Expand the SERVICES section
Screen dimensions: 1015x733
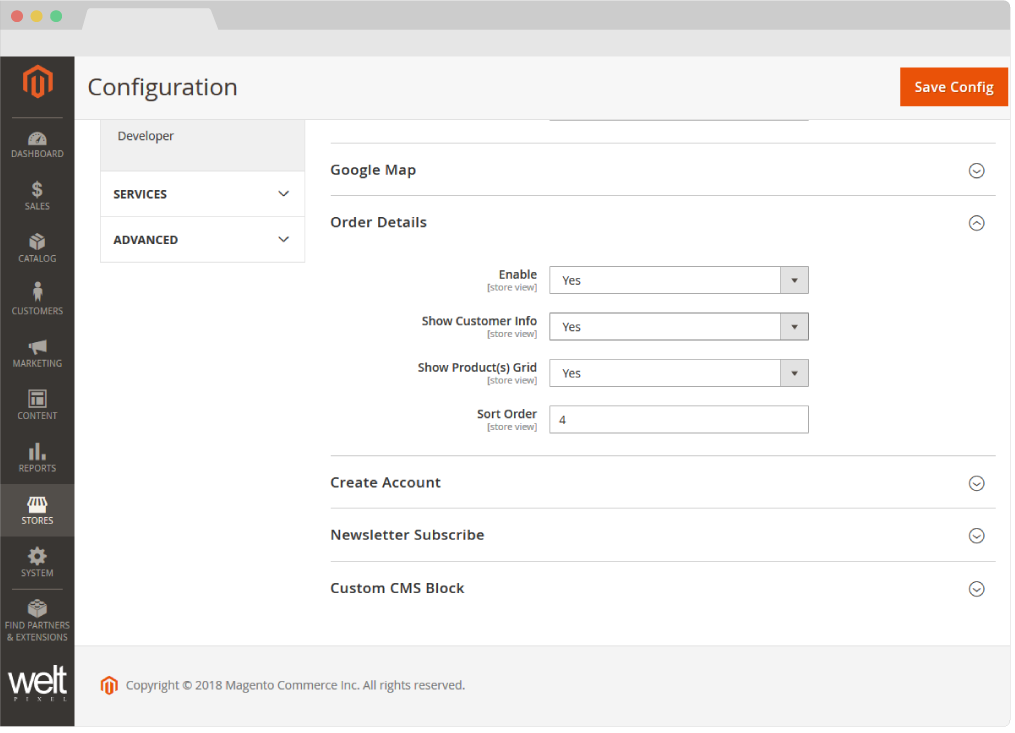coord(201,194)
